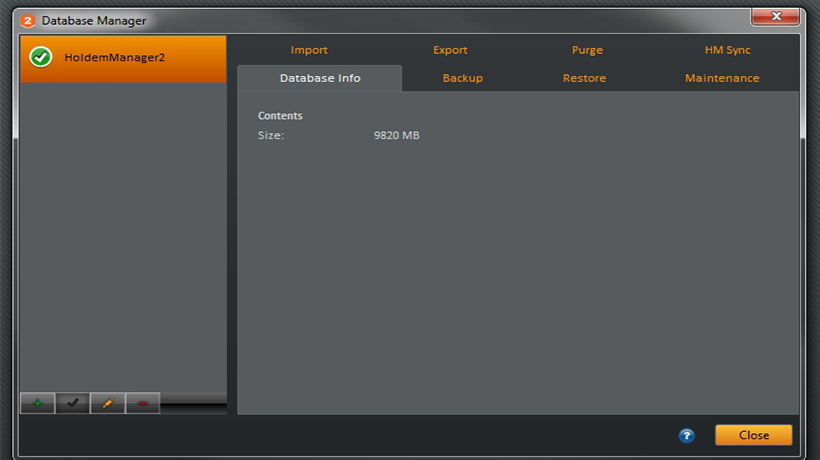820x460 pixels.
Task: Click the red minus remove database icon
Action: pyautogui.click(x=143, y=403)
